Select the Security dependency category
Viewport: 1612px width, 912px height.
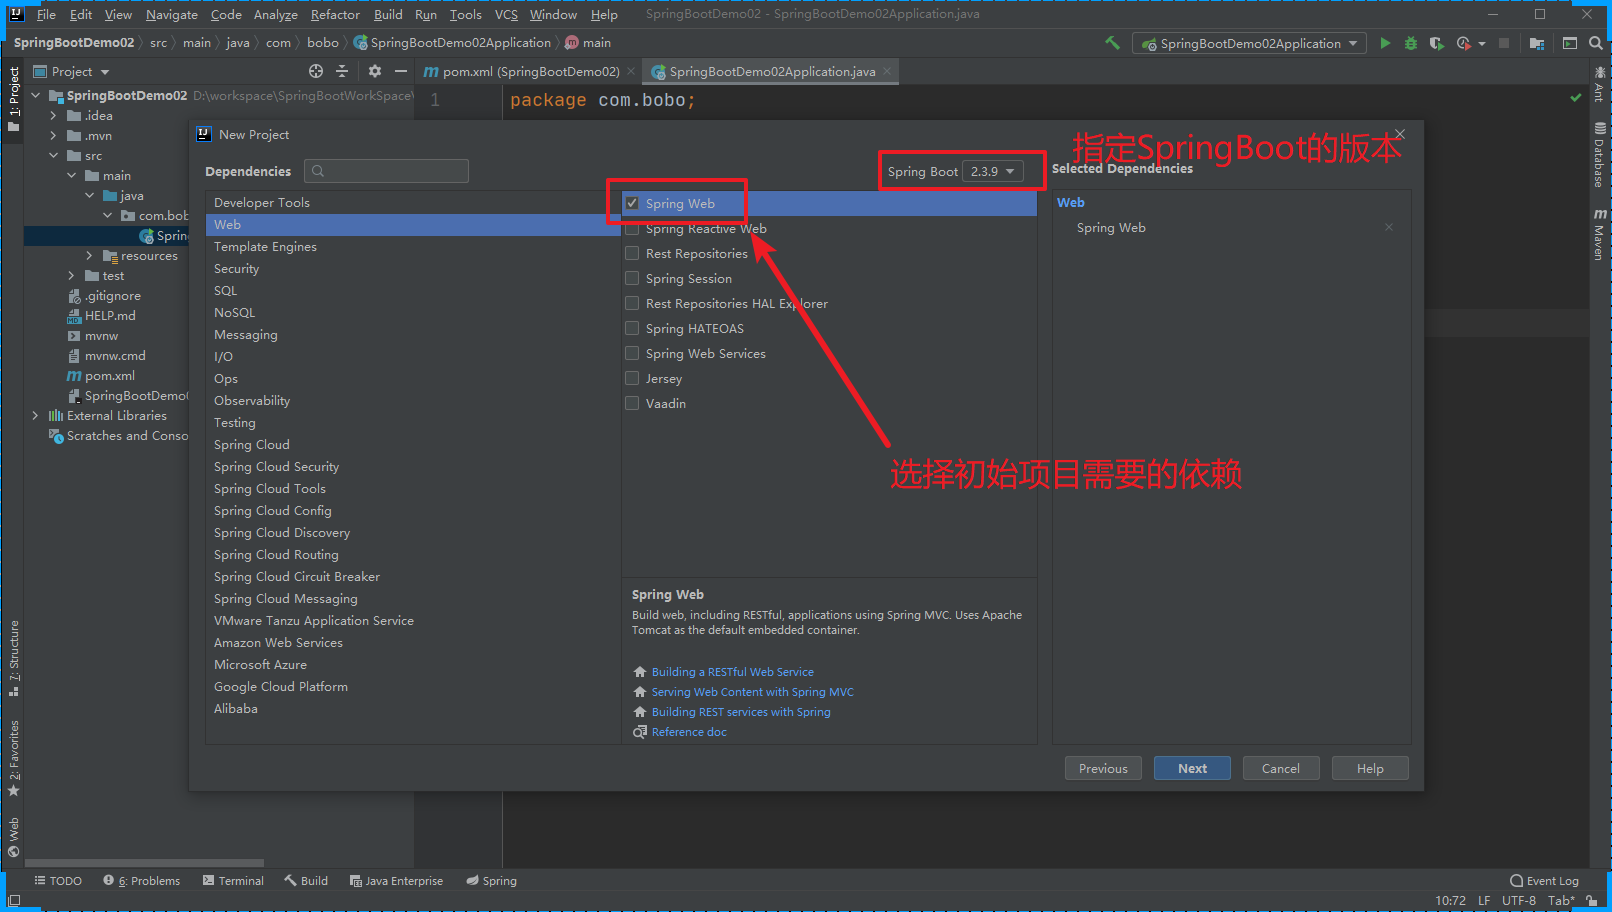pyautogui.click(x=412, y=269)
